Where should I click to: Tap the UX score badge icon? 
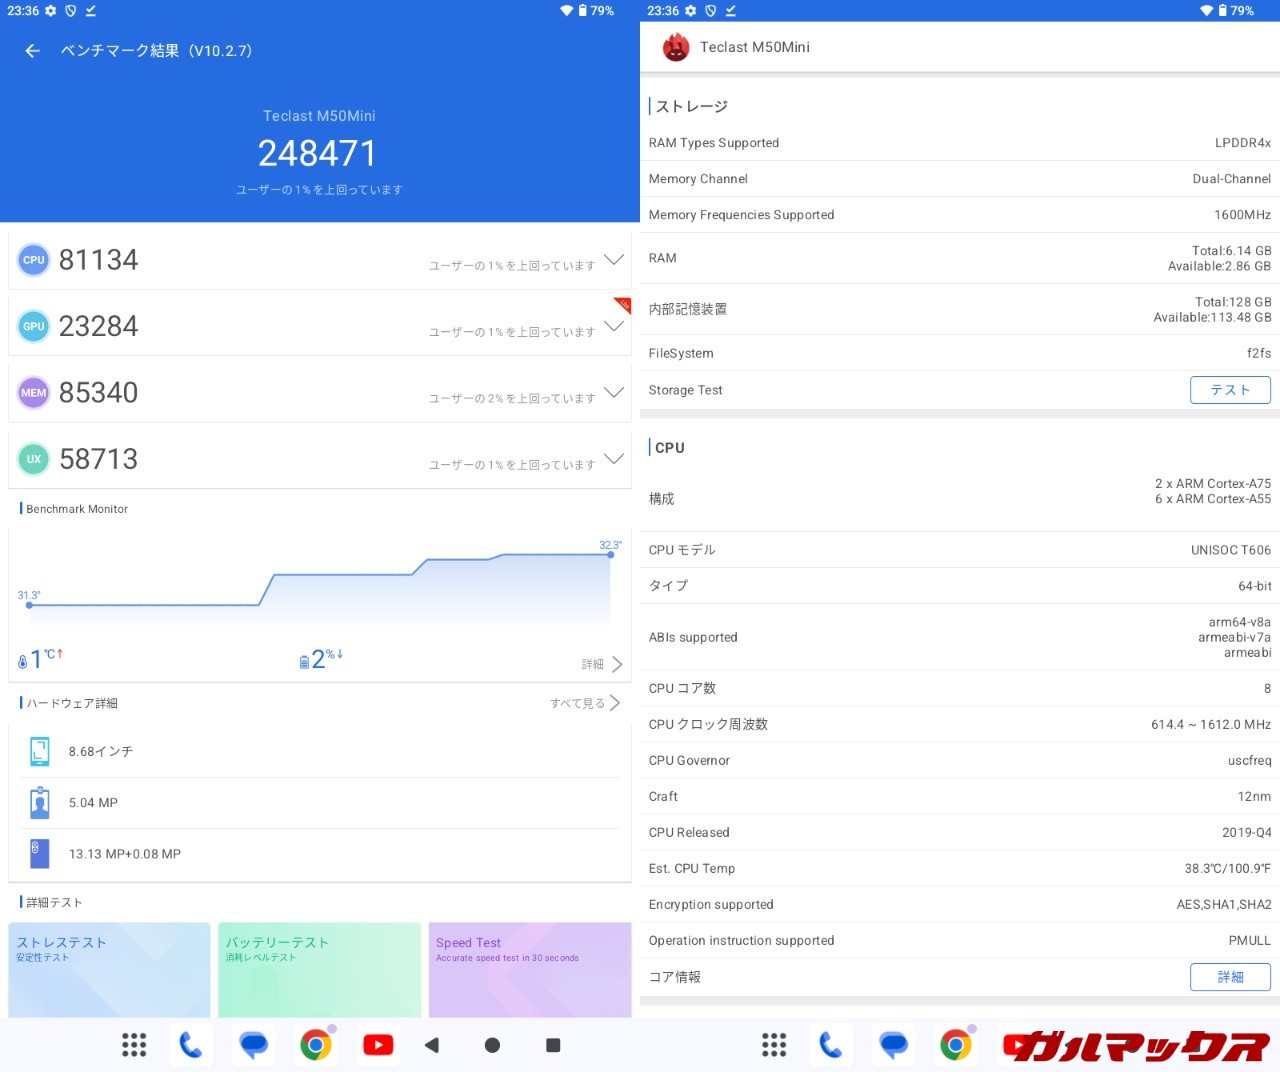34,459
